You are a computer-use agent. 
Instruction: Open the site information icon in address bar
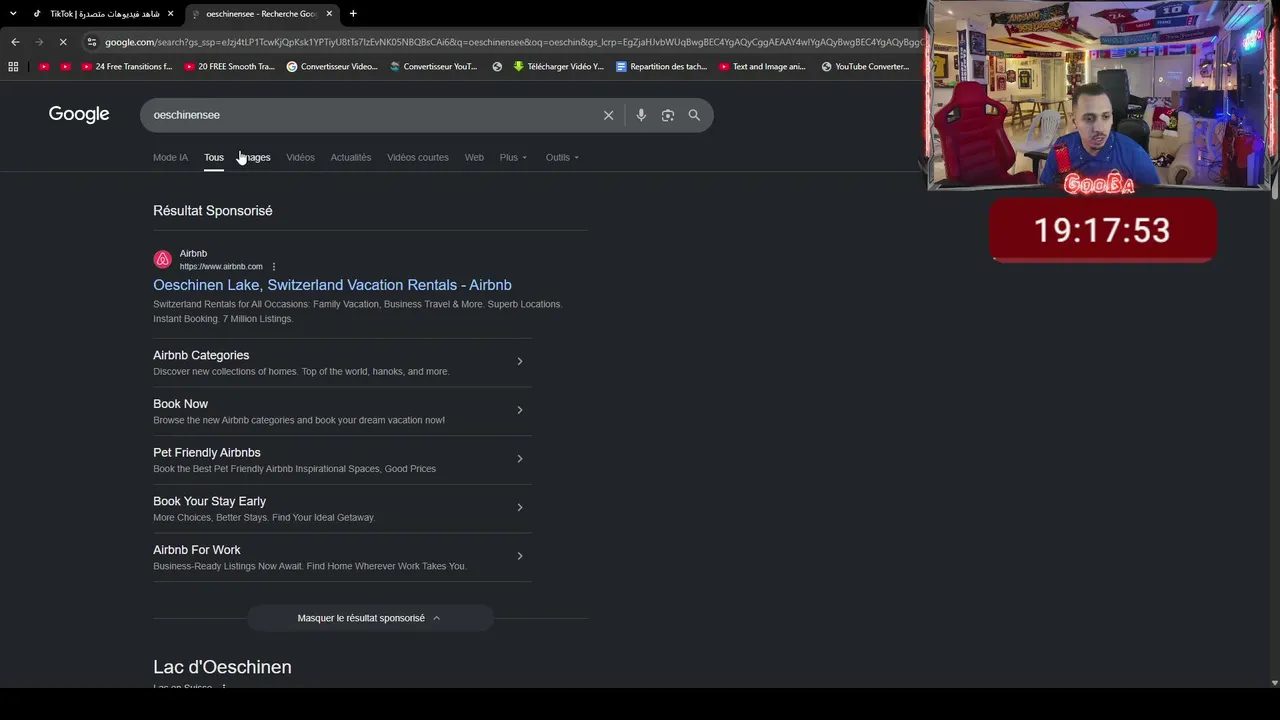tap(92, 42)
